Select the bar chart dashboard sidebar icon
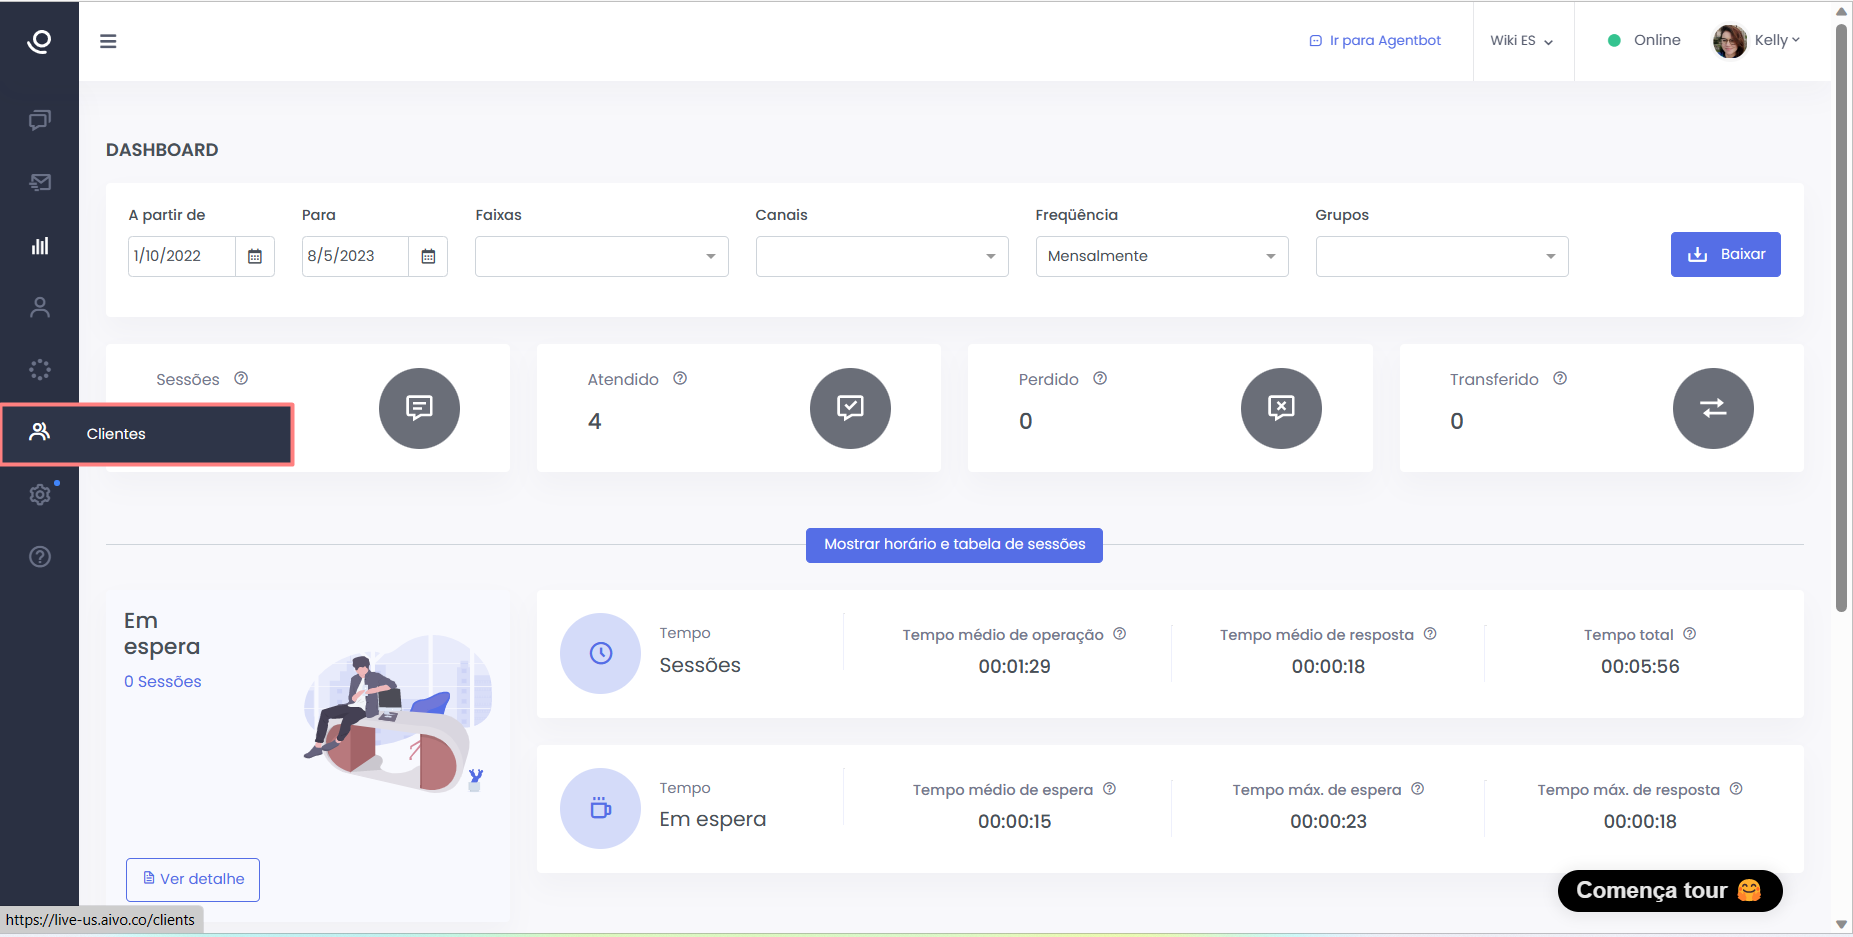 (x=40, y=246)
